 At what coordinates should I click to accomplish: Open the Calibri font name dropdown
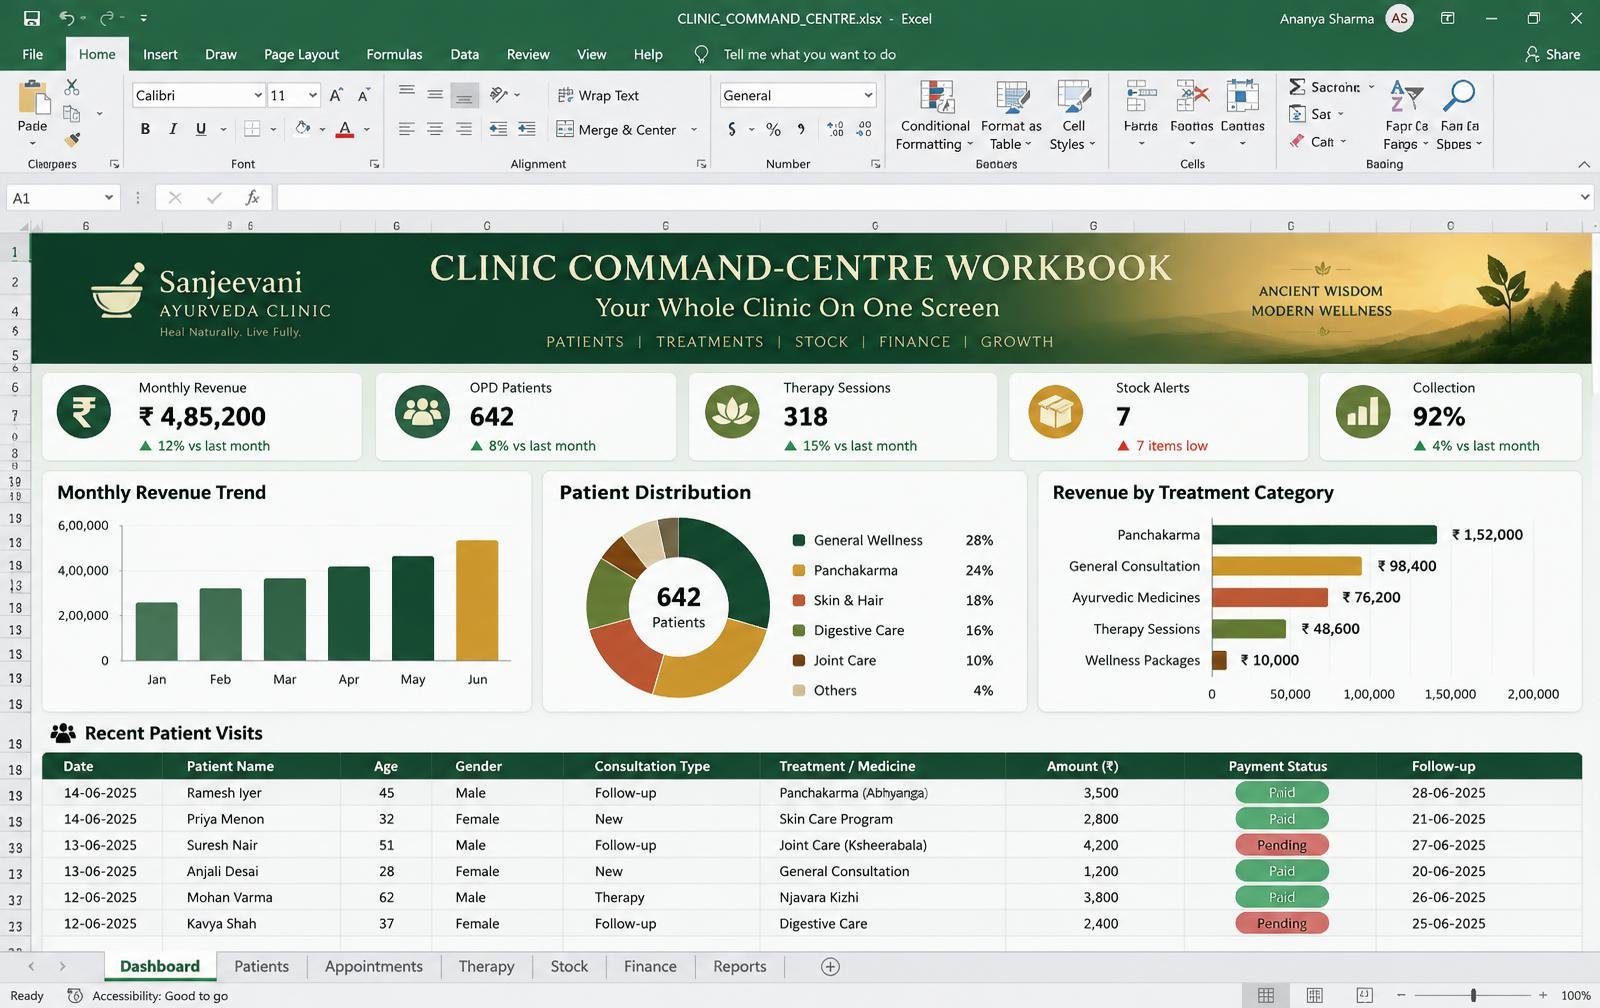click(258, 95)
